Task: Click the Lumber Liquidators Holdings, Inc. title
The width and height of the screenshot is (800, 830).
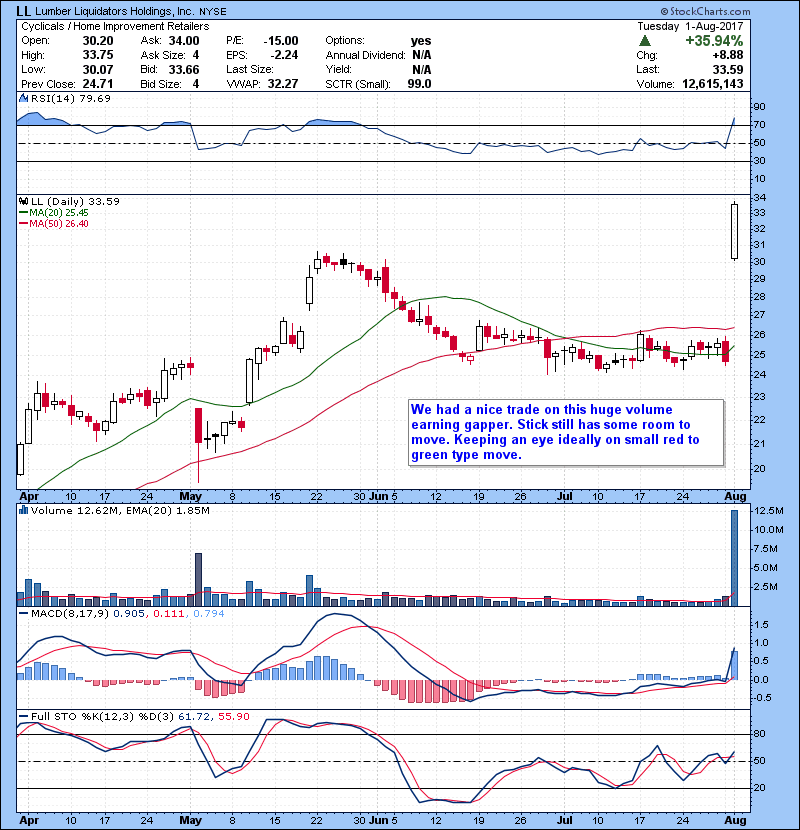Action: click(115, 11)
